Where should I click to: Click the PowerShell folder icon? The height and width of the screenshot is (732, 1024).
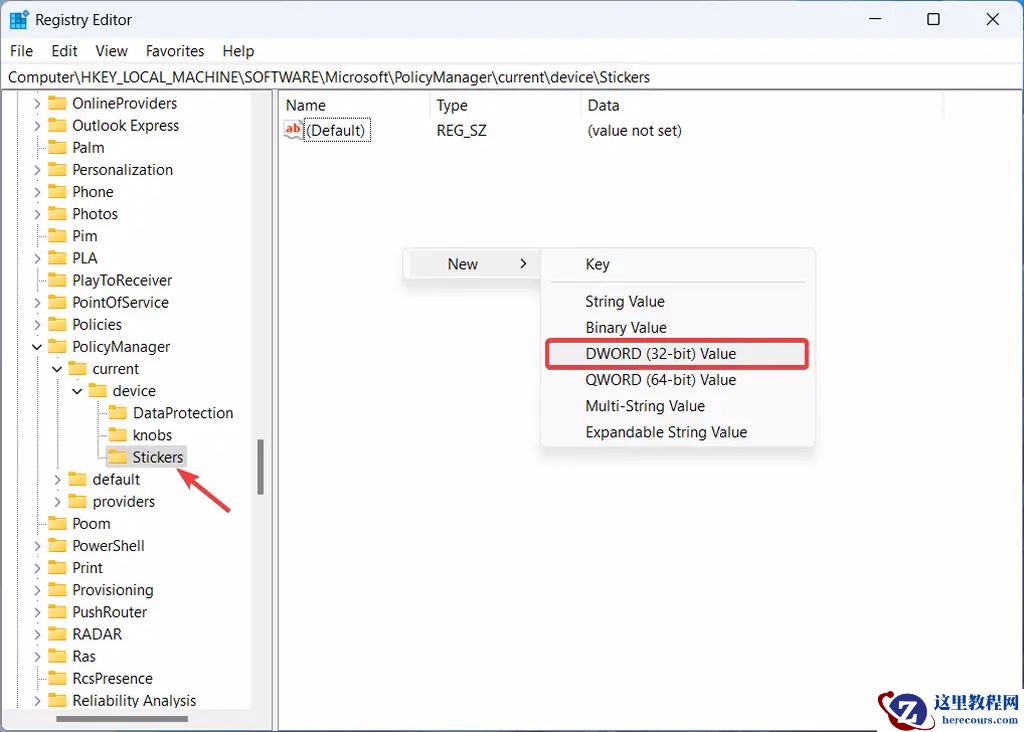point(57,546)
